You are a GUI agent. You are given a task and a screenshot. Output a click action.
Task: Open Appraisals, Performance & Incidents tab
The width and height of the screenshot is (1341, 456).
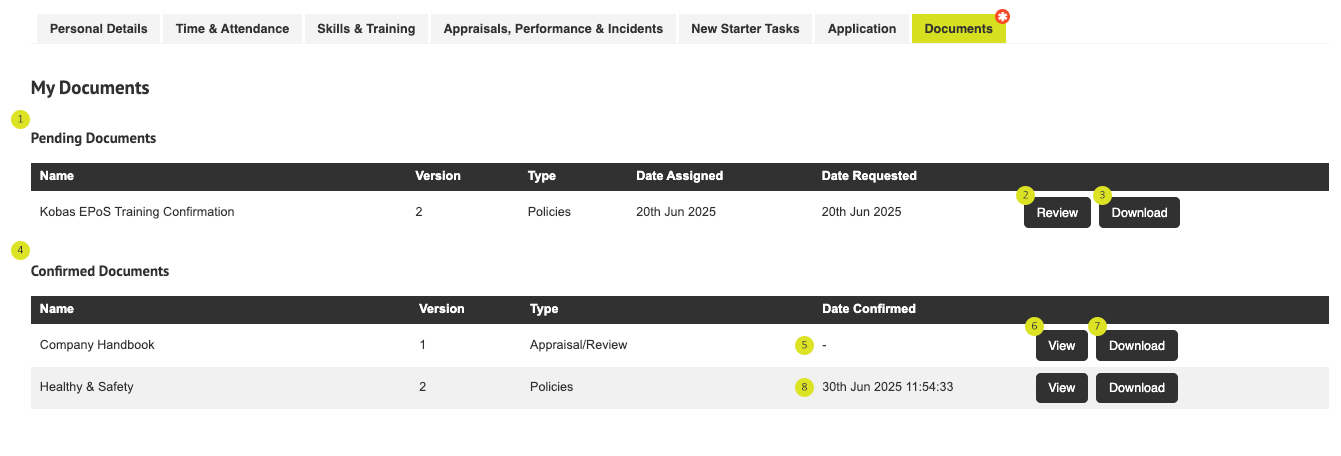click(x=553, y=28)
